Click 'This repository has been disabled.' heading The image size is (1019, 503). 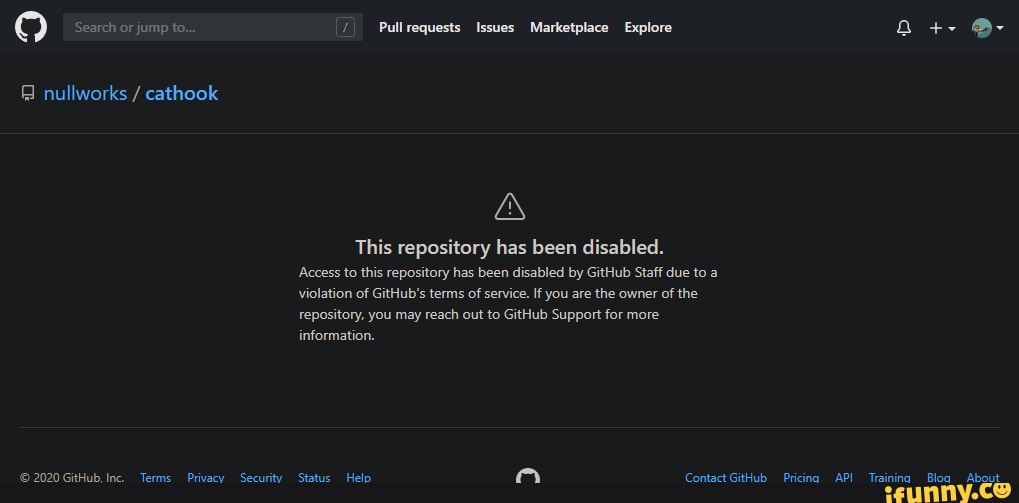(510, 247)
